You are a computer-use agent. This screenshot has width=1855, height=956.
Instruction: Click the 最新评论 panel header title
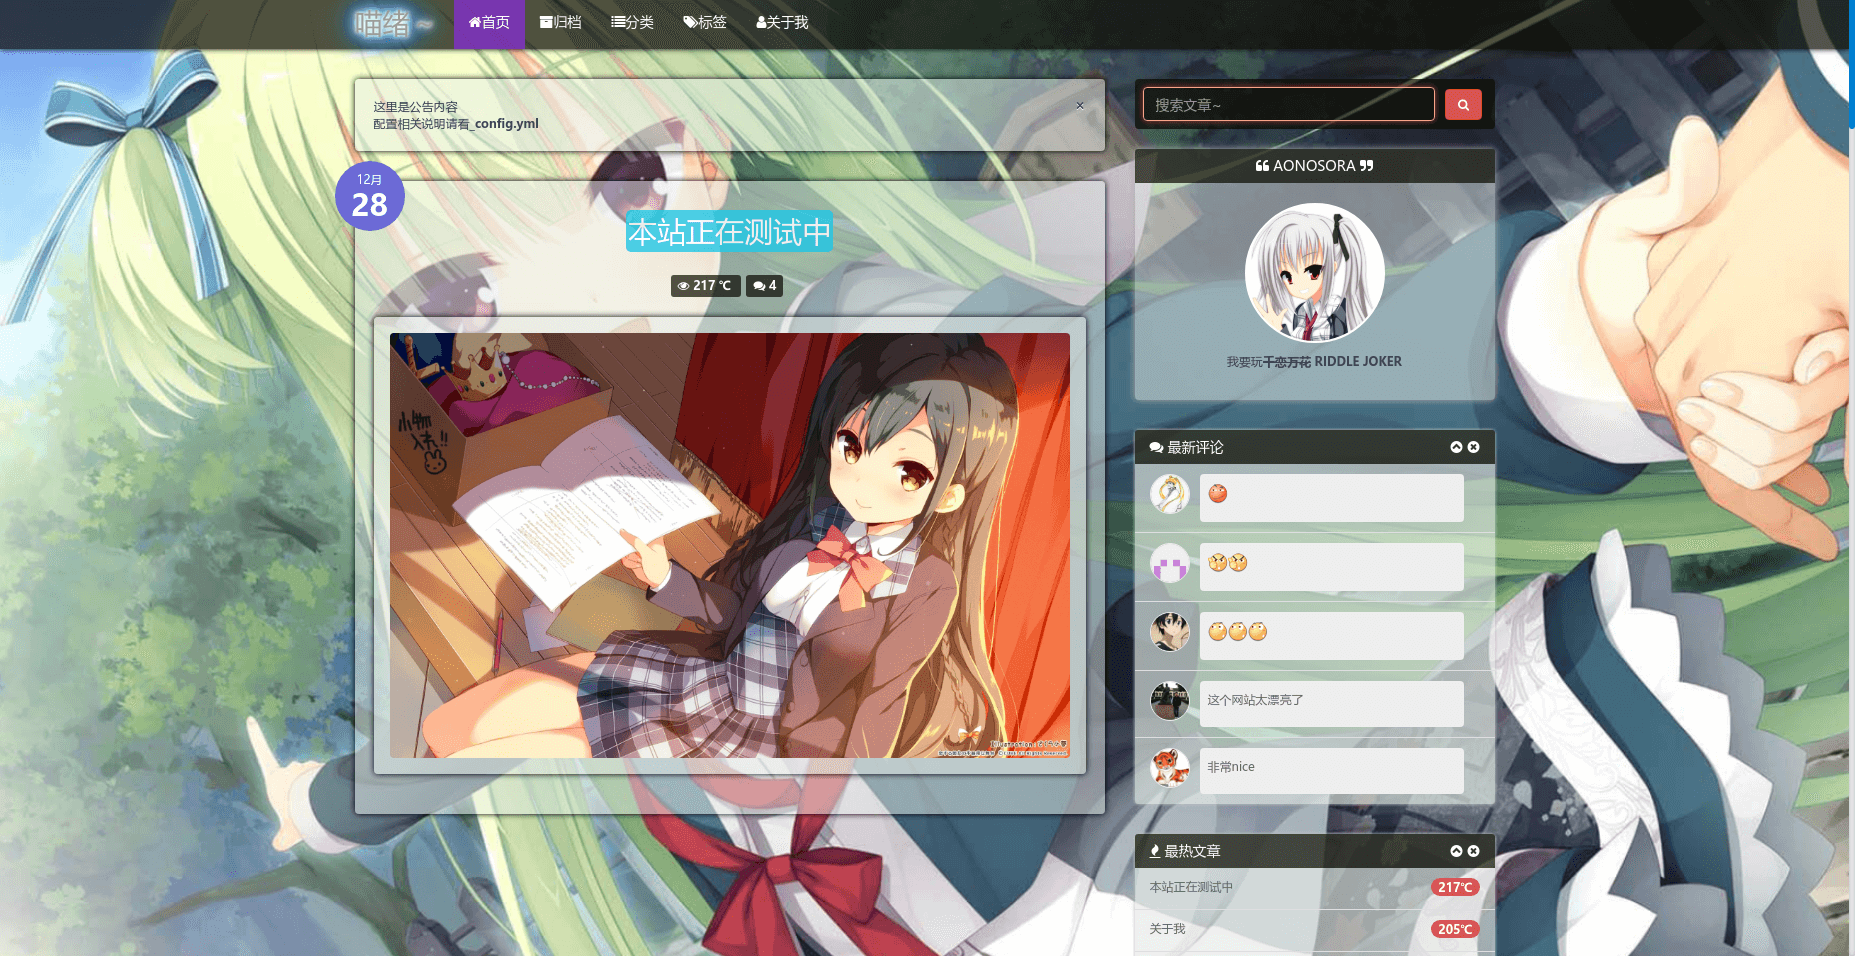click(1186, 447)
